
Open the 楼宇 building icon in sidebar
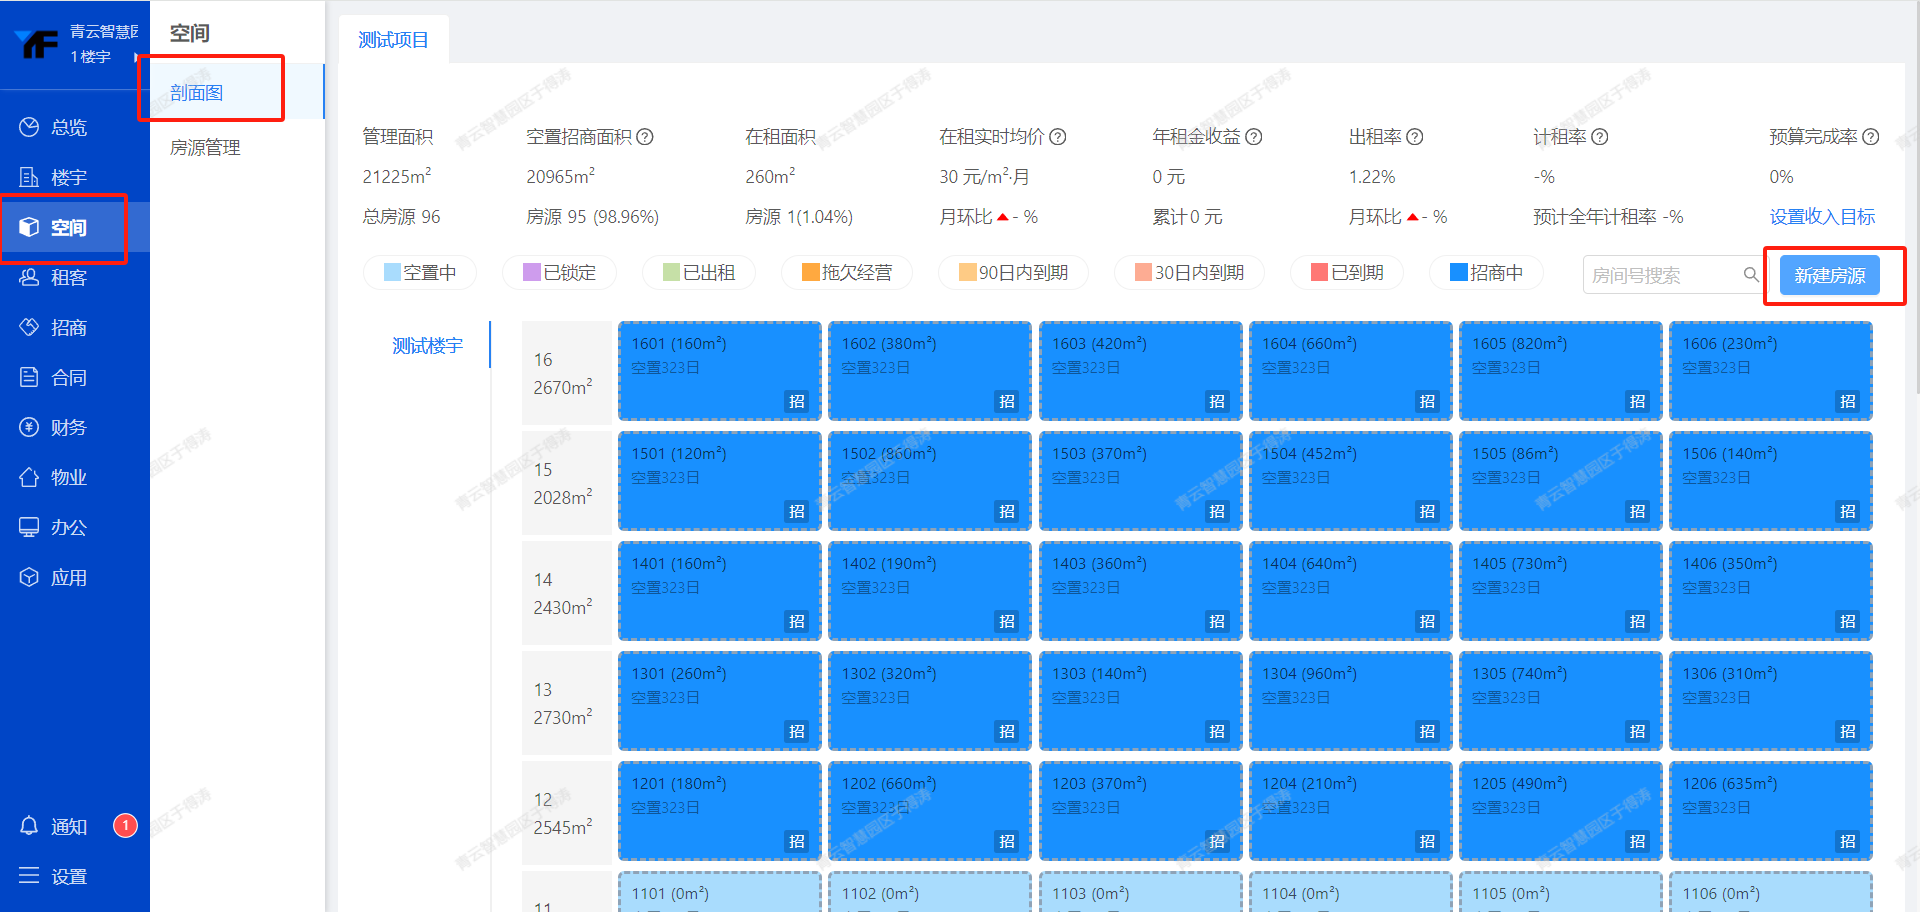pyautogui.click(x=29, y=177)
